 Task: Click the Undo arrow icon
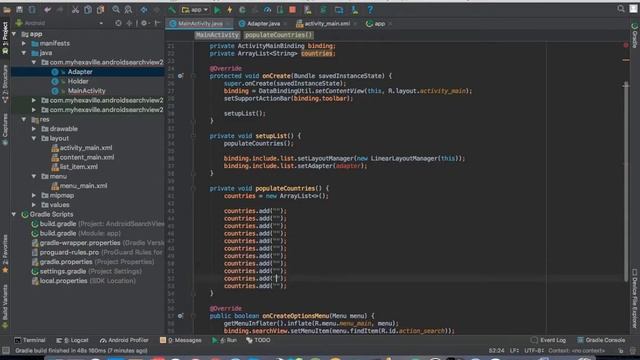click(47, 9)
